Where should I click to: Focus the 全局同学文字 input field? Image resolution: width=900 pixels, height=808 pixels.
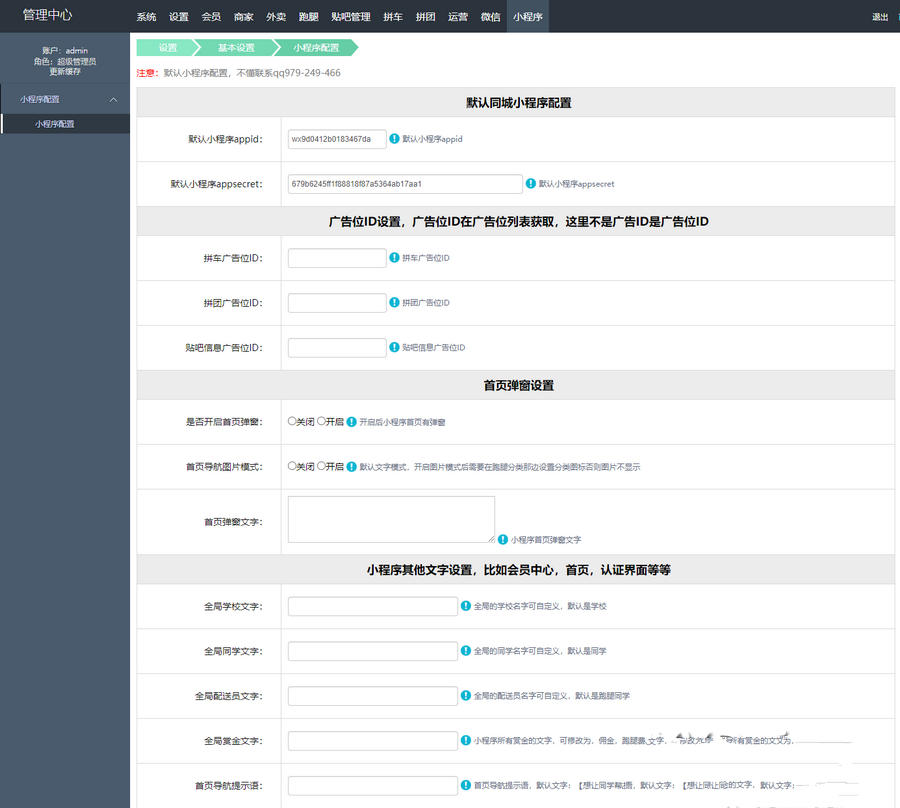373,651
